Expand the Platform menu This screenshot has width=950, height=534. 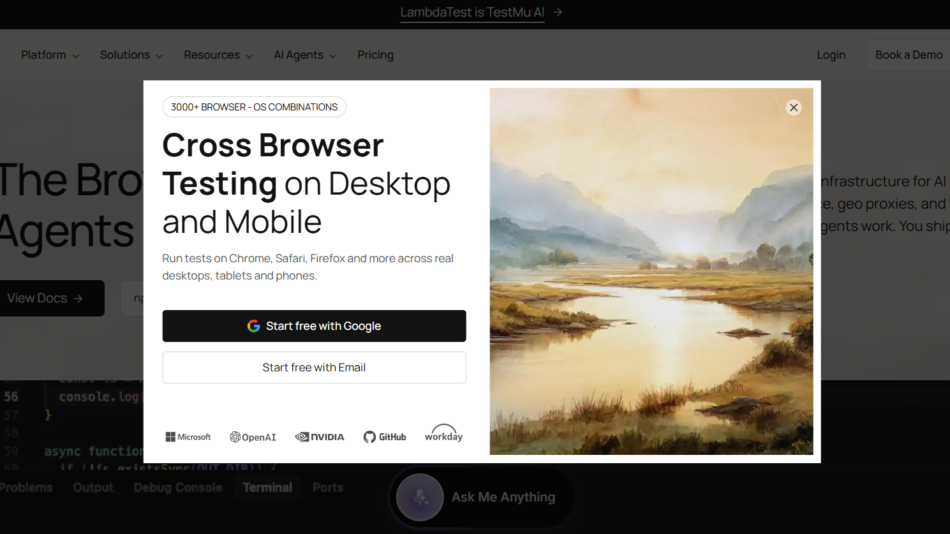(x=50, y=55)
